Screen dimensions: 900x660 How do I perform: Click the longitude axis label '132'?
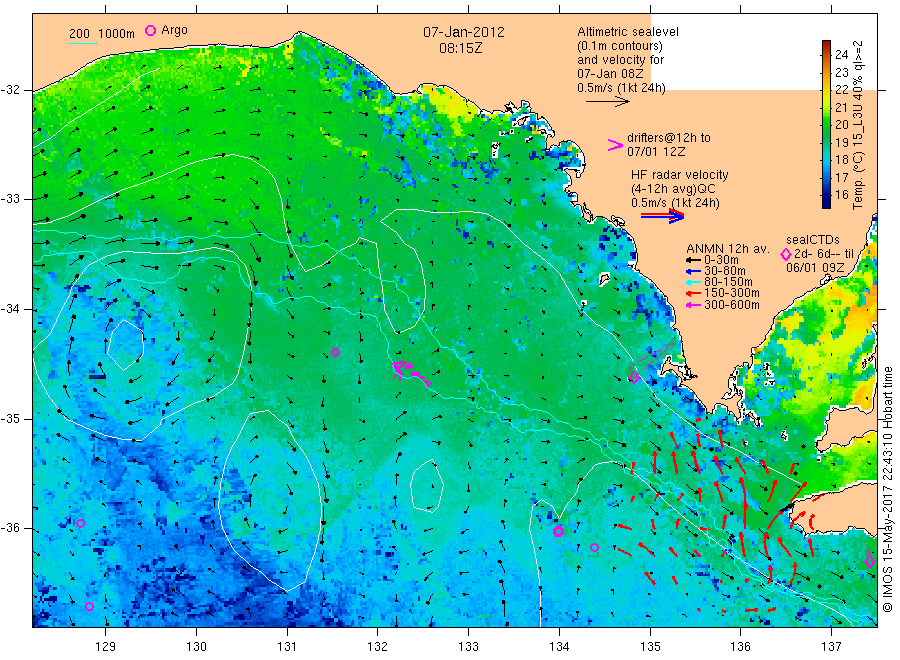(378, 647)
